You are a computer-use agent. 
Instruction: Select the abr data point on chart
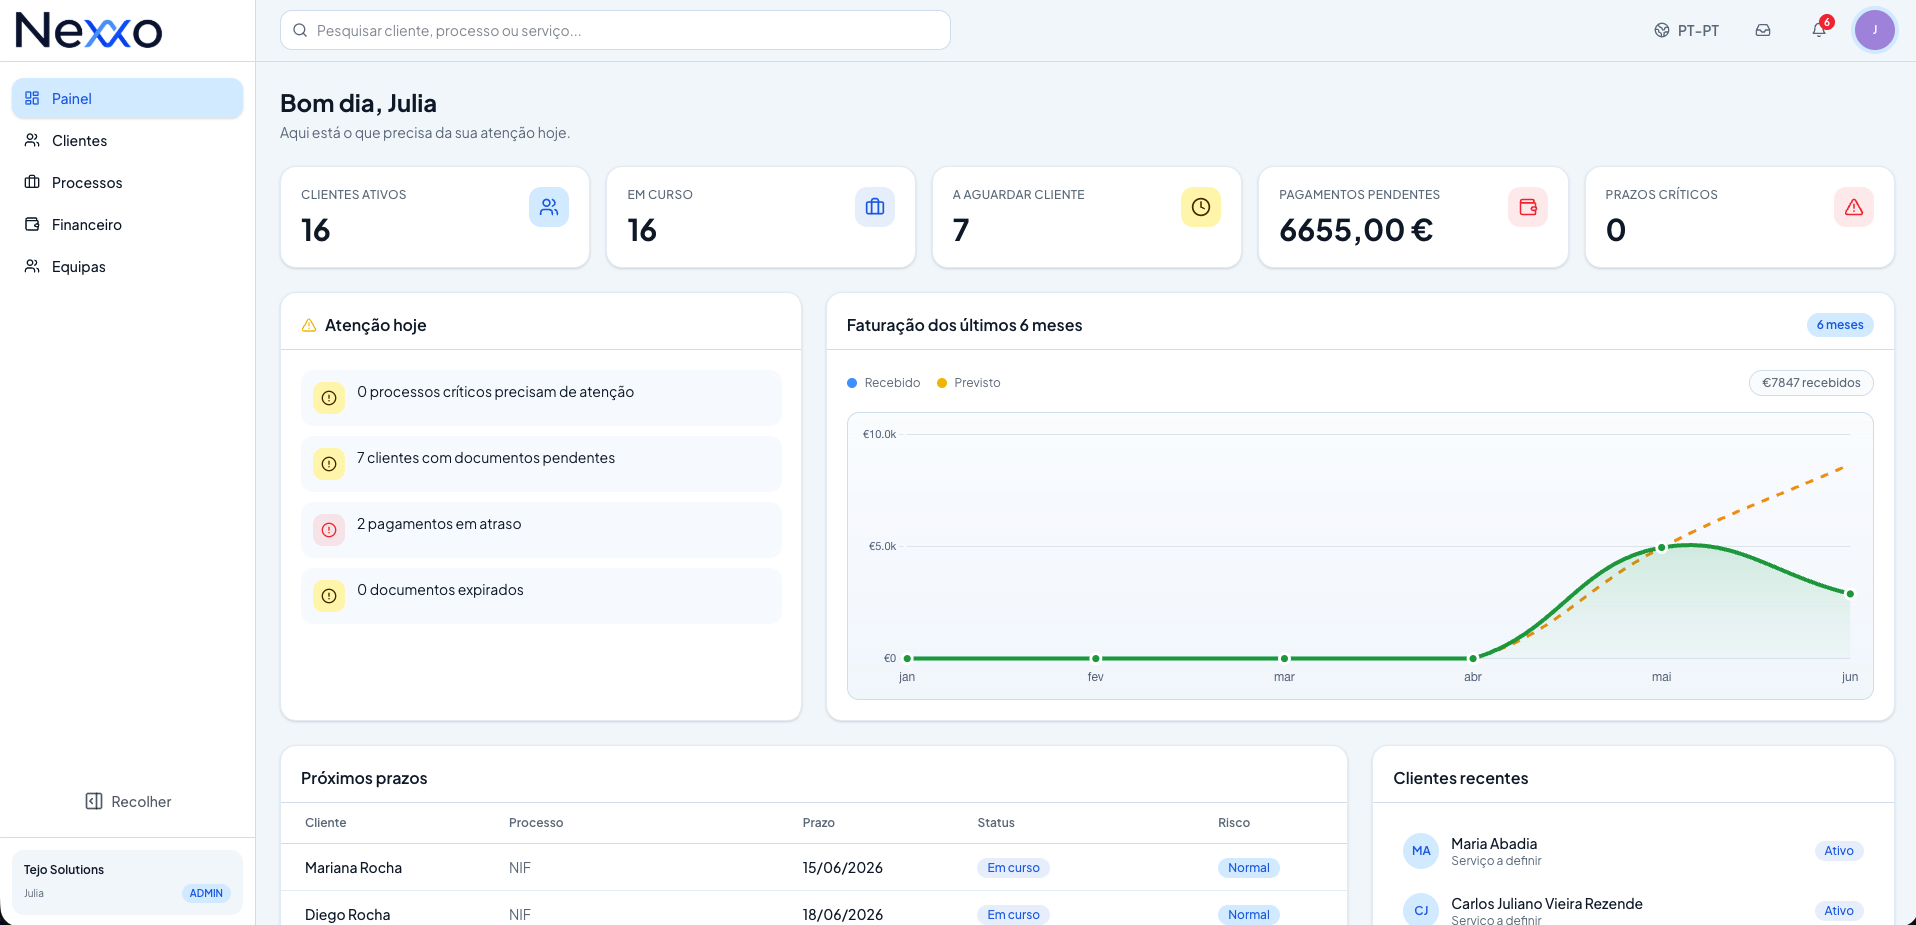(1473, 658)
